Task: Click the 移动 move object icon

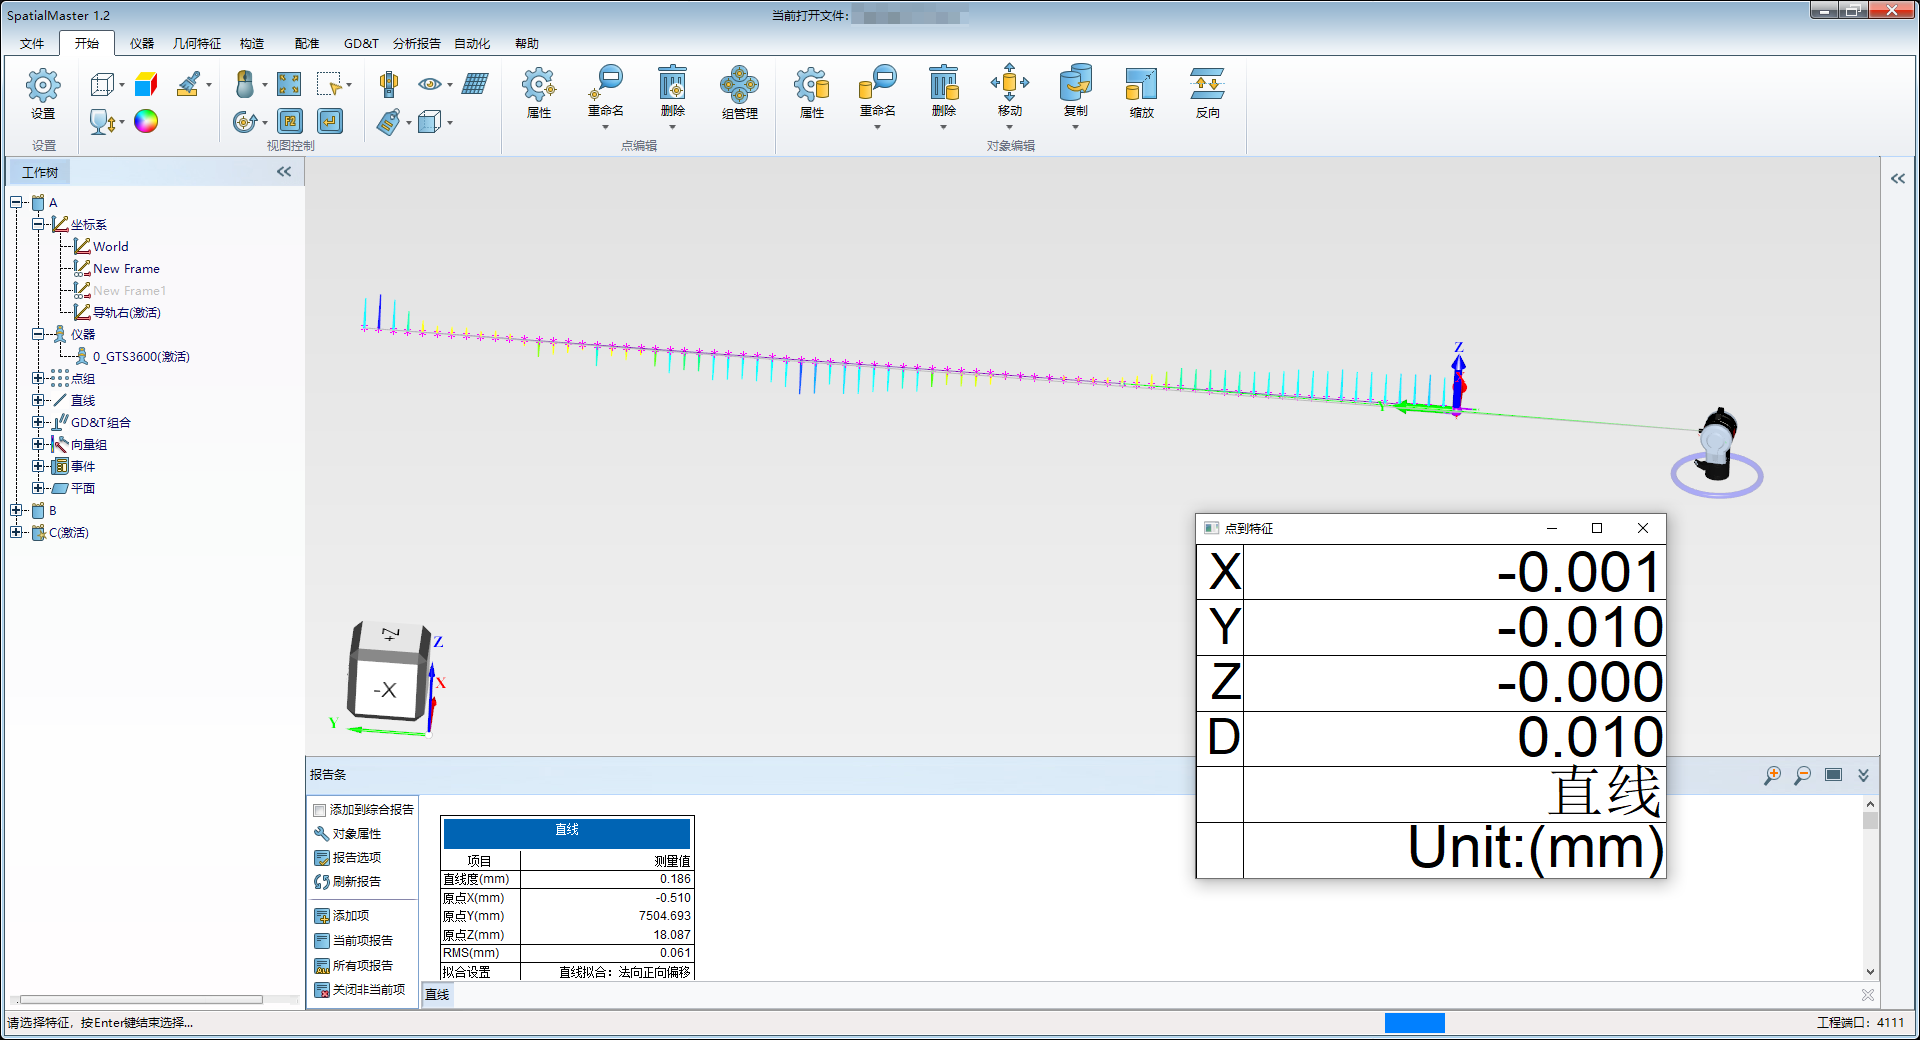Action: point(1009,84)
